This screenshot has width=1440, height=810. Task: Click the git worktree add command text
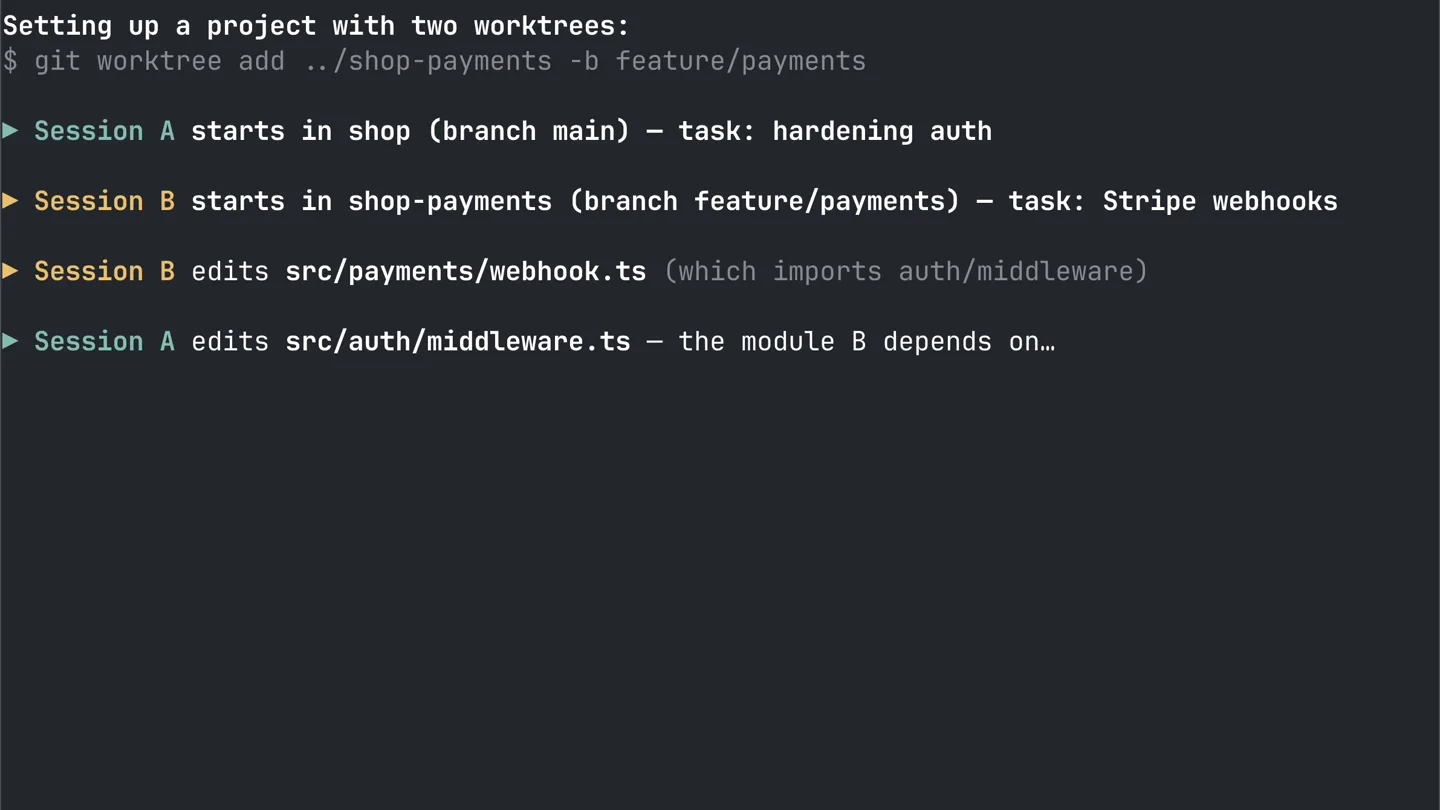click(160, 61)
